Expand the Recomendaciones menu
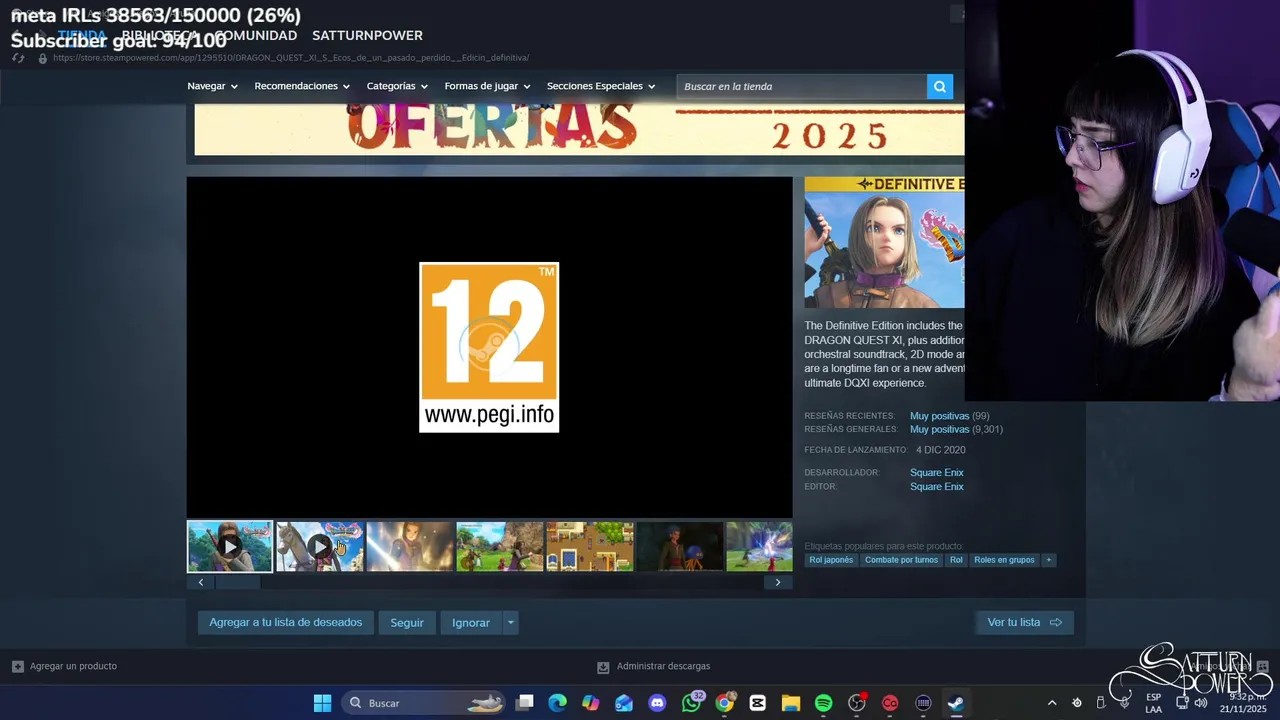This screenshot has width=1280, height=720. [x=302, y=86]
